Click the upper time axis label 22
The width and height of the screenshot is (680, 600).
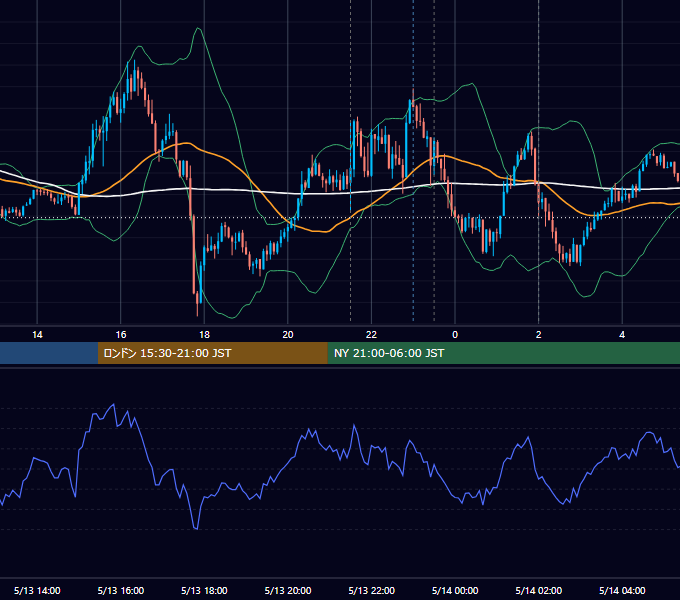pyautogui.click(x=371, y=335)
